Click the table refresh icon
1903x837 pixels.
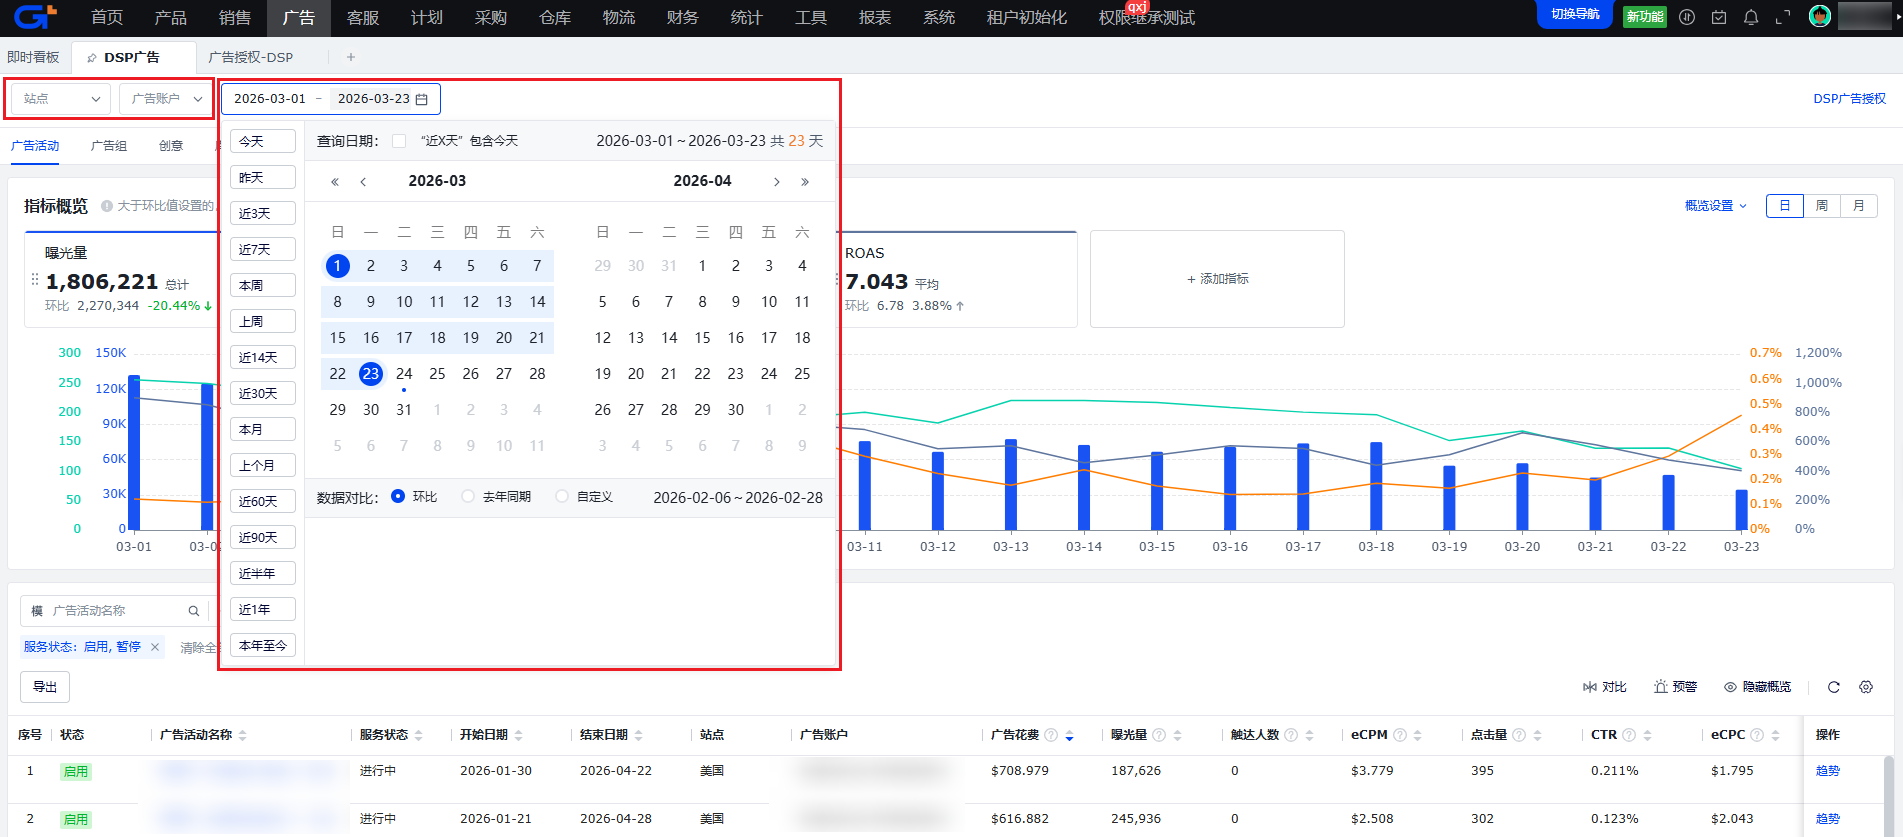pos(1834,687)
